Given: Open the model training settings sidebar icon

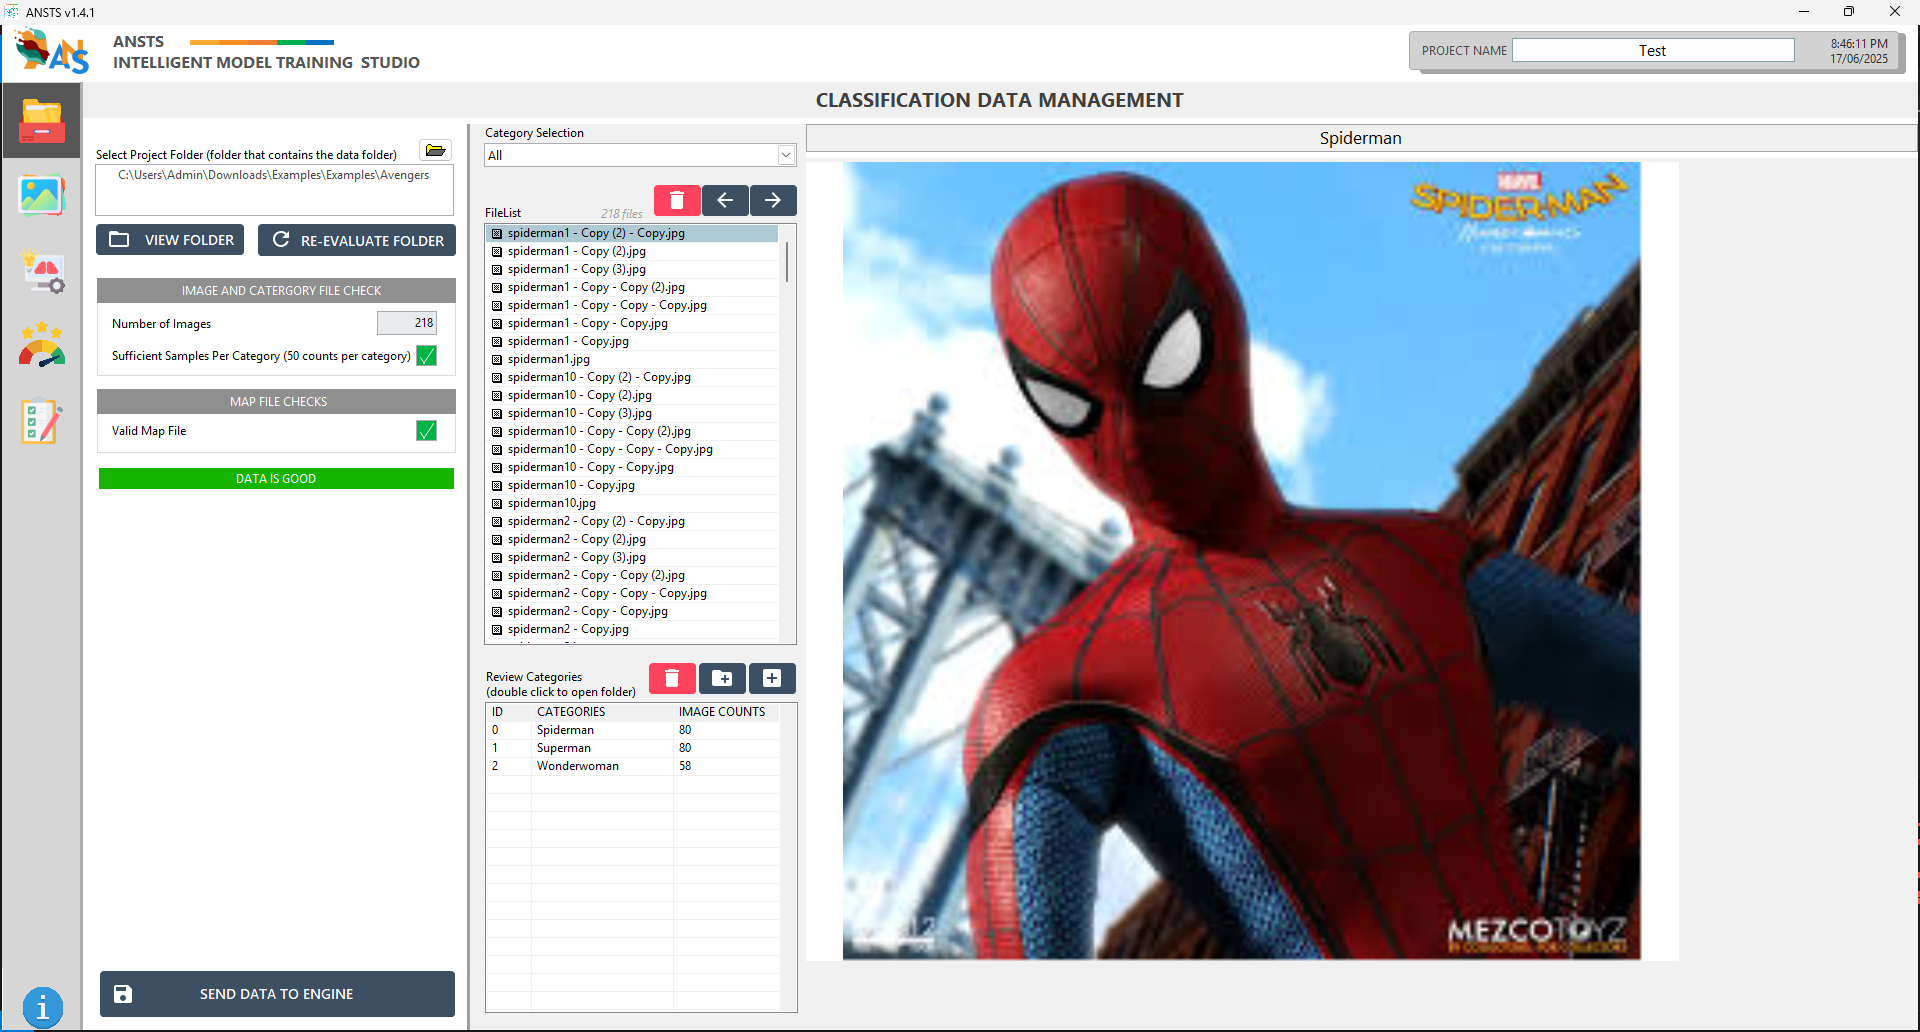Looking at the screenshot, I should 42,272.
